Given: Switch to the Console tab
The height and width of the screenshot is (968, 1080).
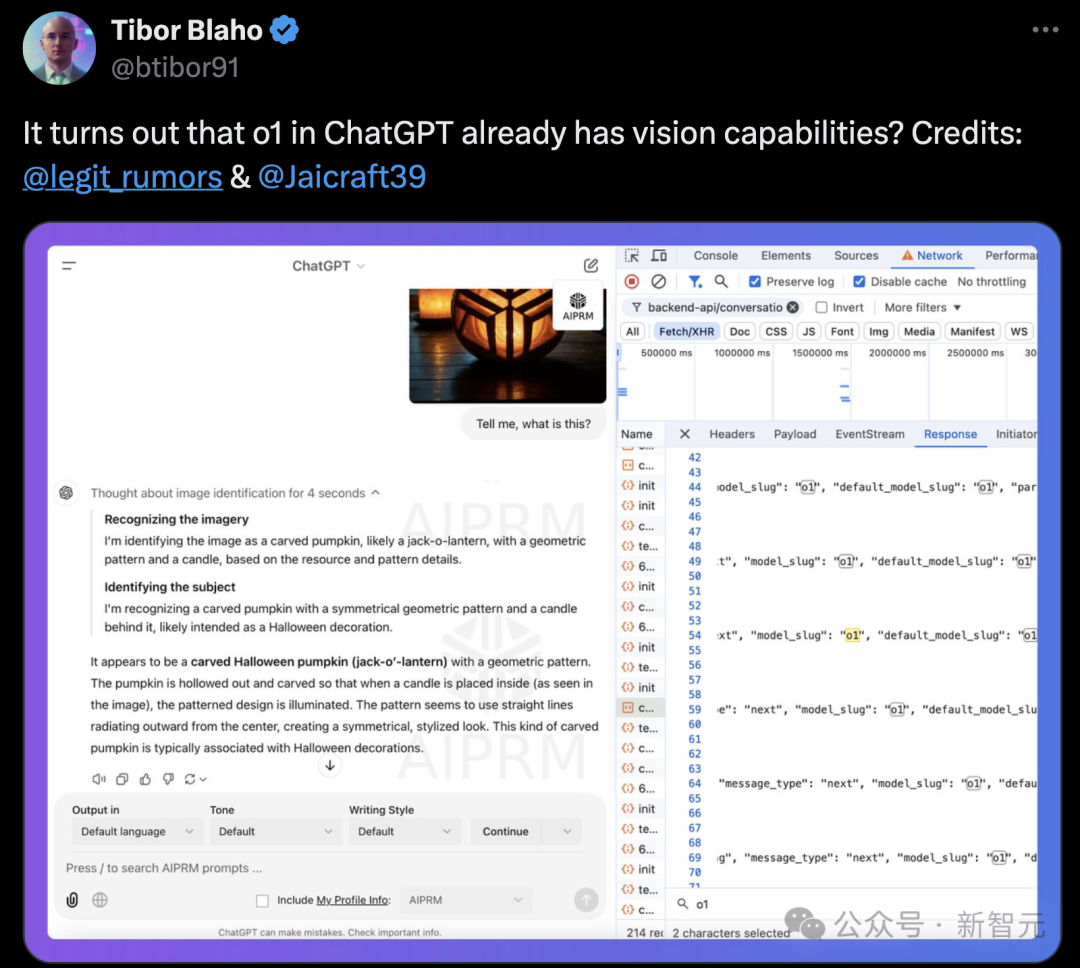Looking at the screenshot, I should click(716, 256).
